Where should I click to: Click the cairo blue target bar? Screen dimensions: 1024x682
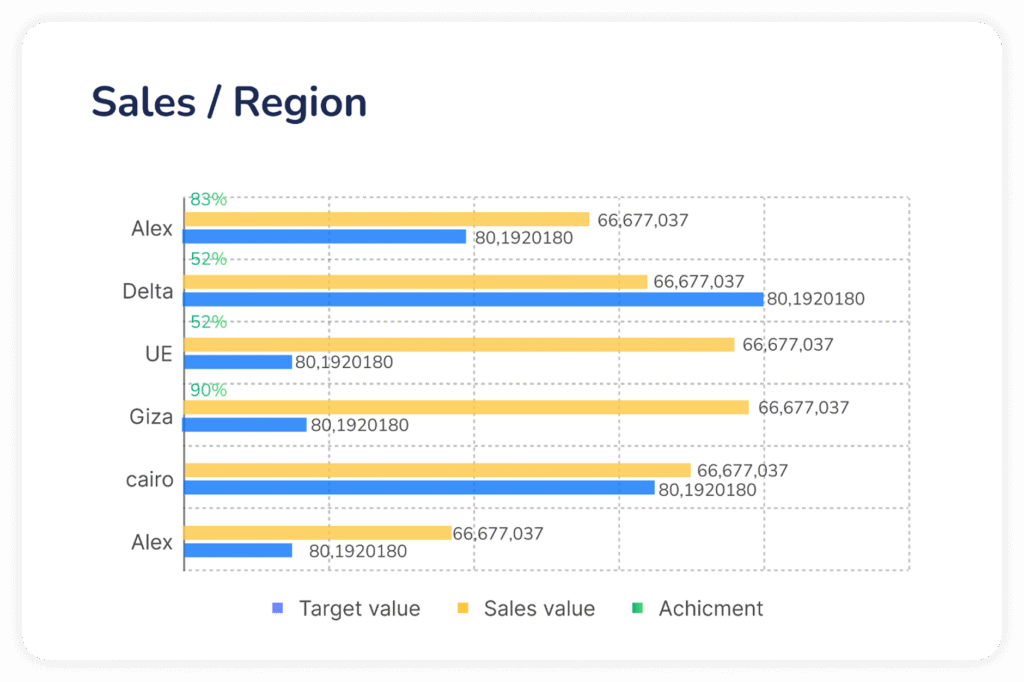pyautogui.click(x=419, y=488)
